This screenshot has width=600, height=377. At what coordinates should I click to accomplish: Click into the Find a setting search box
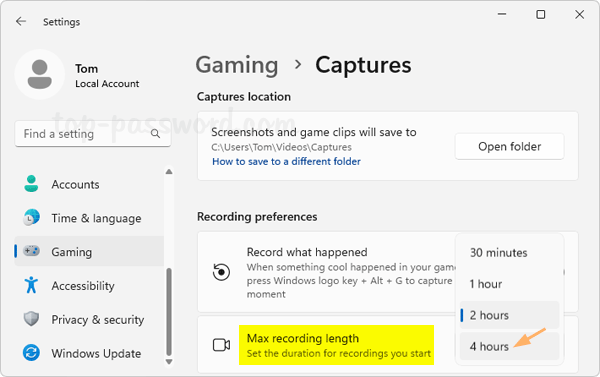click(x=93, y=134)
